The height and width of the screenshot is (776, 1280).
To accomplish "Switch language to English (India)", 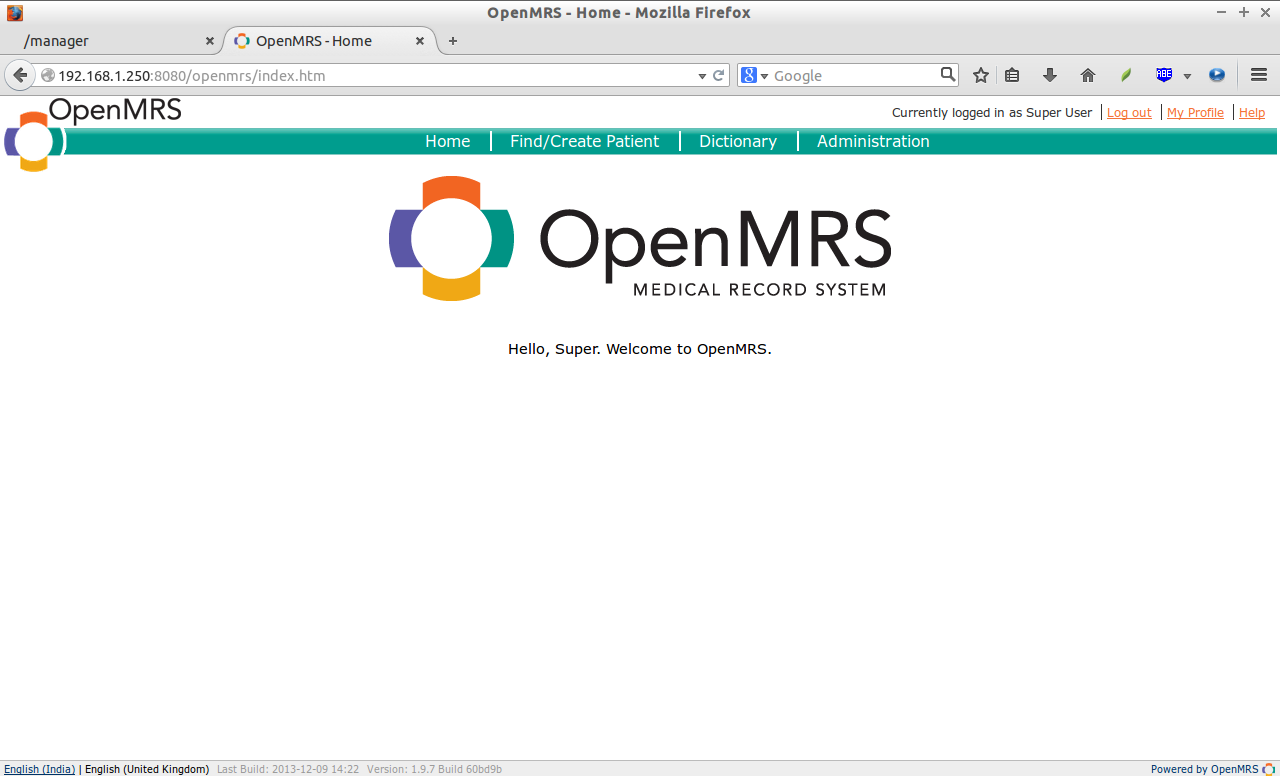I will tap(40, 769).
